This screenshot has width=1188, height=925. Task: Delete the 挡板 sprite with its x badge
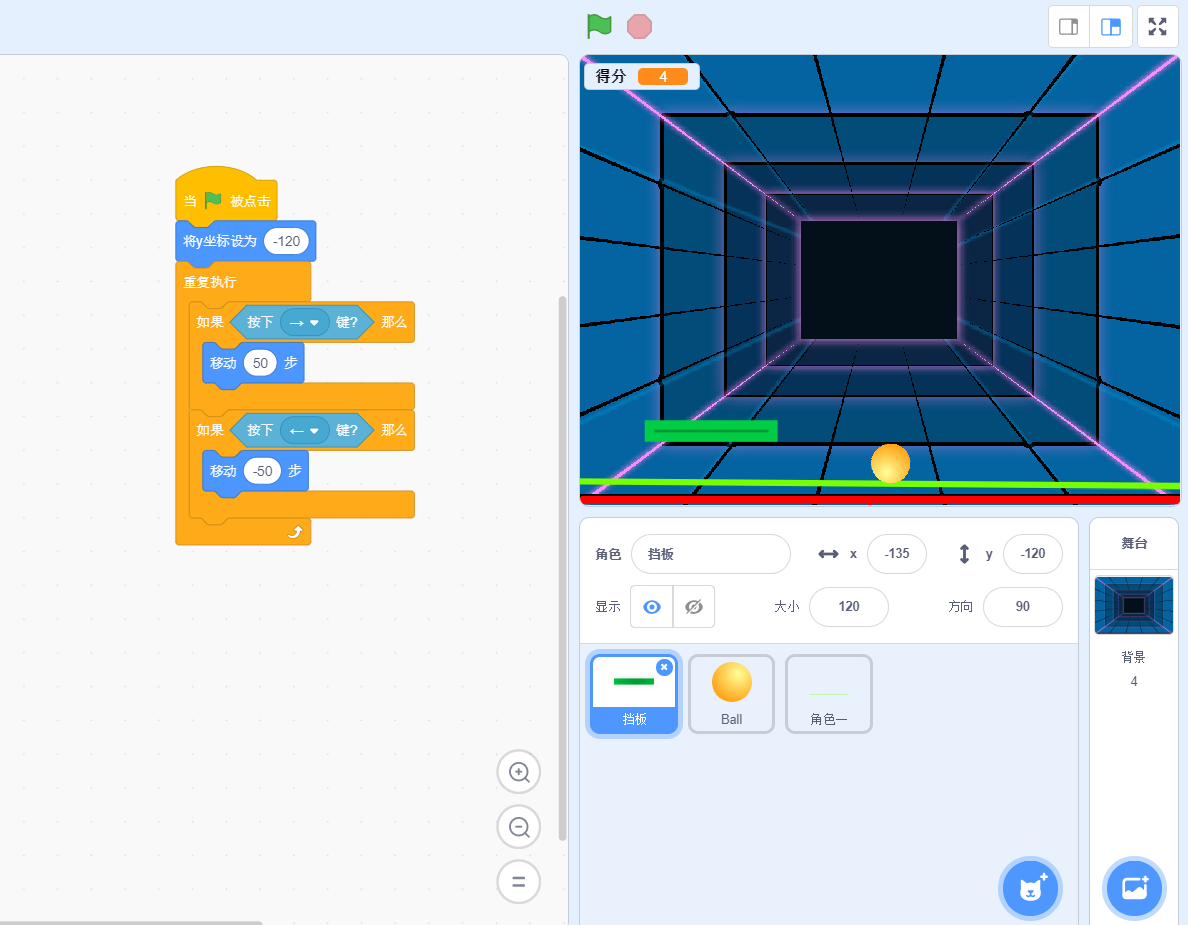pyautogui.click(x=664, y=667)
